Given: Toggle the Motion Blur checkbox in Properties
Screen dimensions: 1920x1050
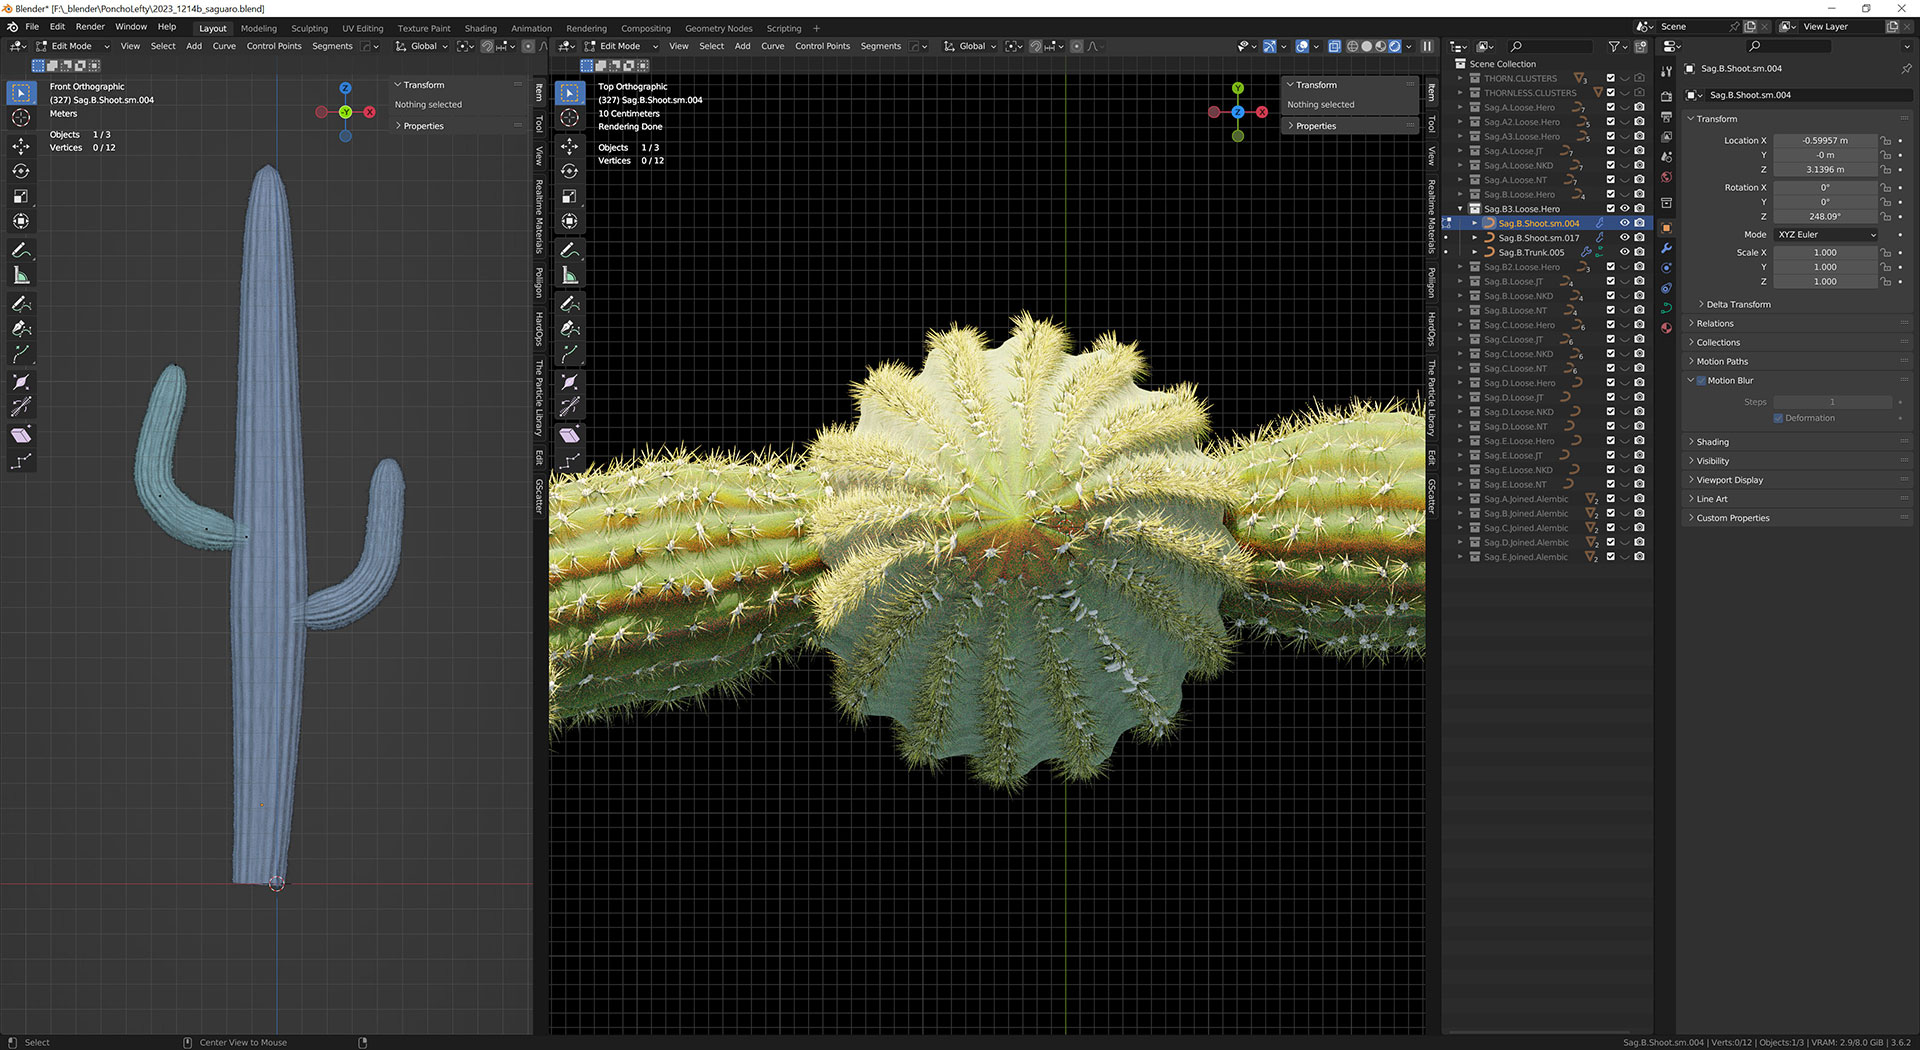Looking at the screenshot, I should (1701, 381).
